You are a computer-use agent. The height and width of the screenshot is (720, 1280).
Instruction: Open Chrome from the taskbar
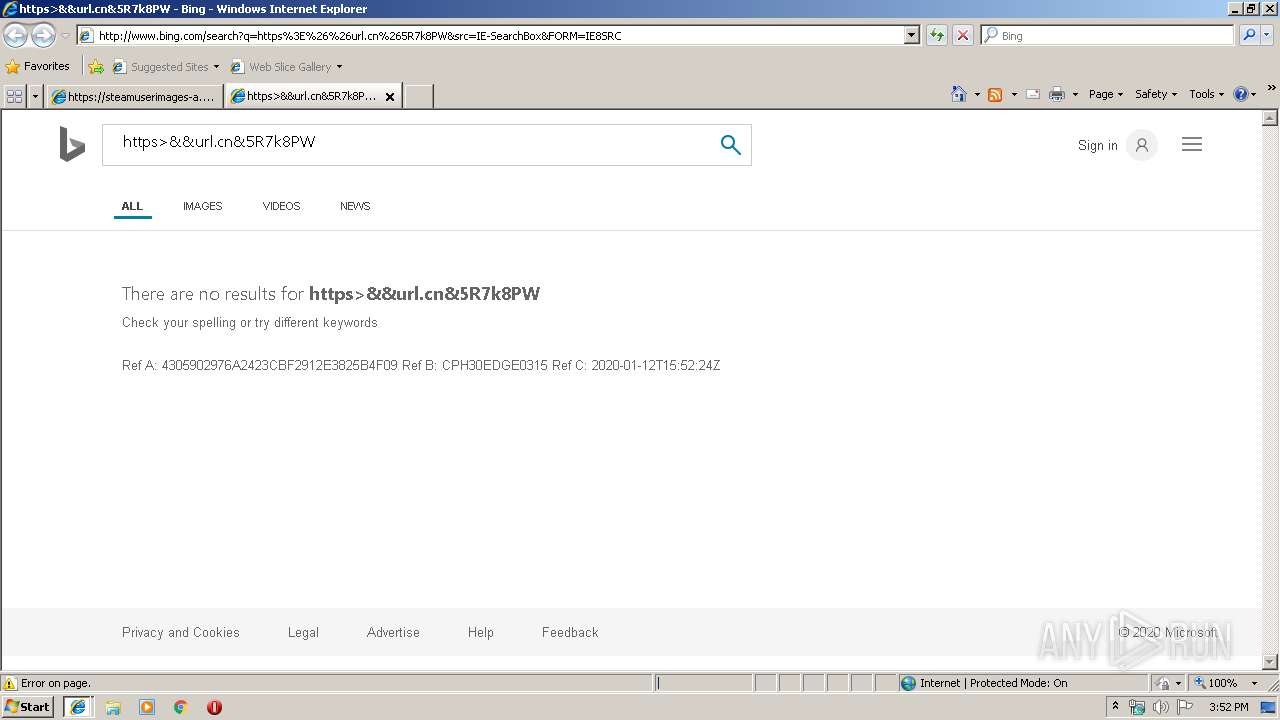(181, 707)
